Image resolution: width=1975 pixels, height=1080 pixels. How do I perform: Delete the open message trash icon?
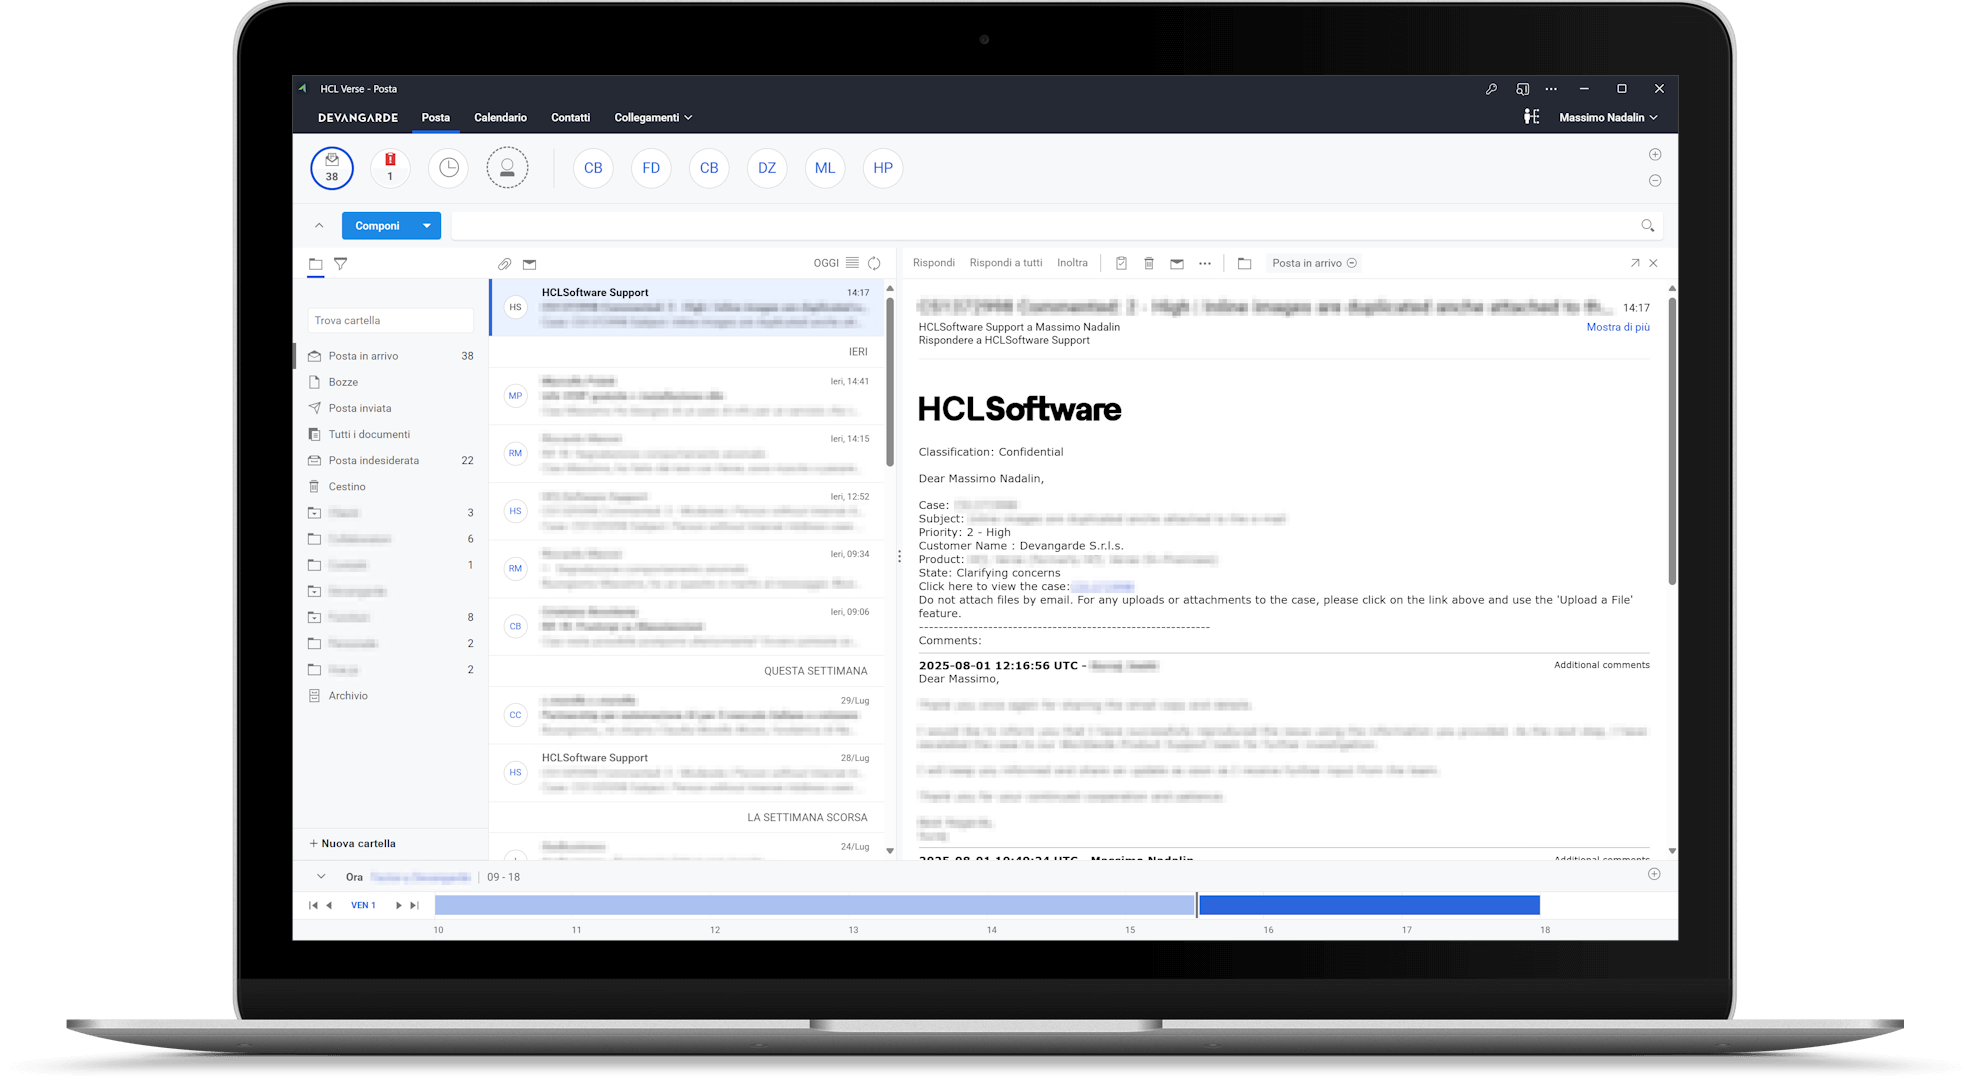click(x=1149, y=263)
